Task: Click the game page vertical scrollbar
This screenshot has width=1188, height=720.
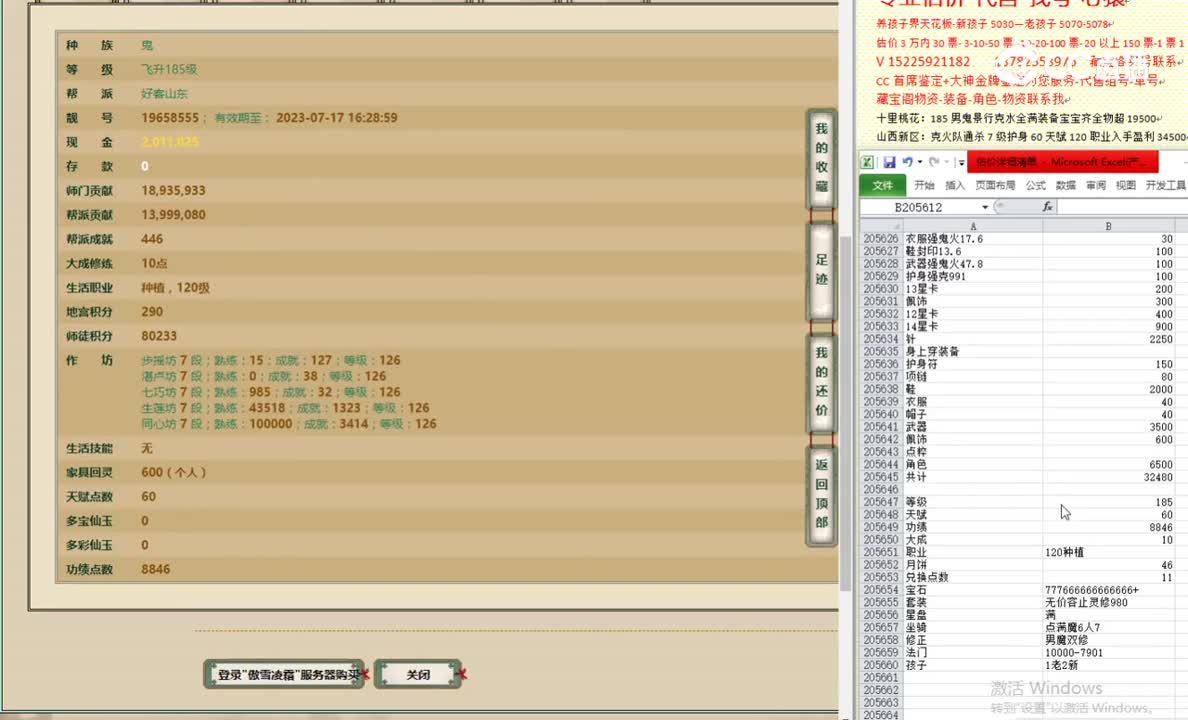Action: coord(845,413)
